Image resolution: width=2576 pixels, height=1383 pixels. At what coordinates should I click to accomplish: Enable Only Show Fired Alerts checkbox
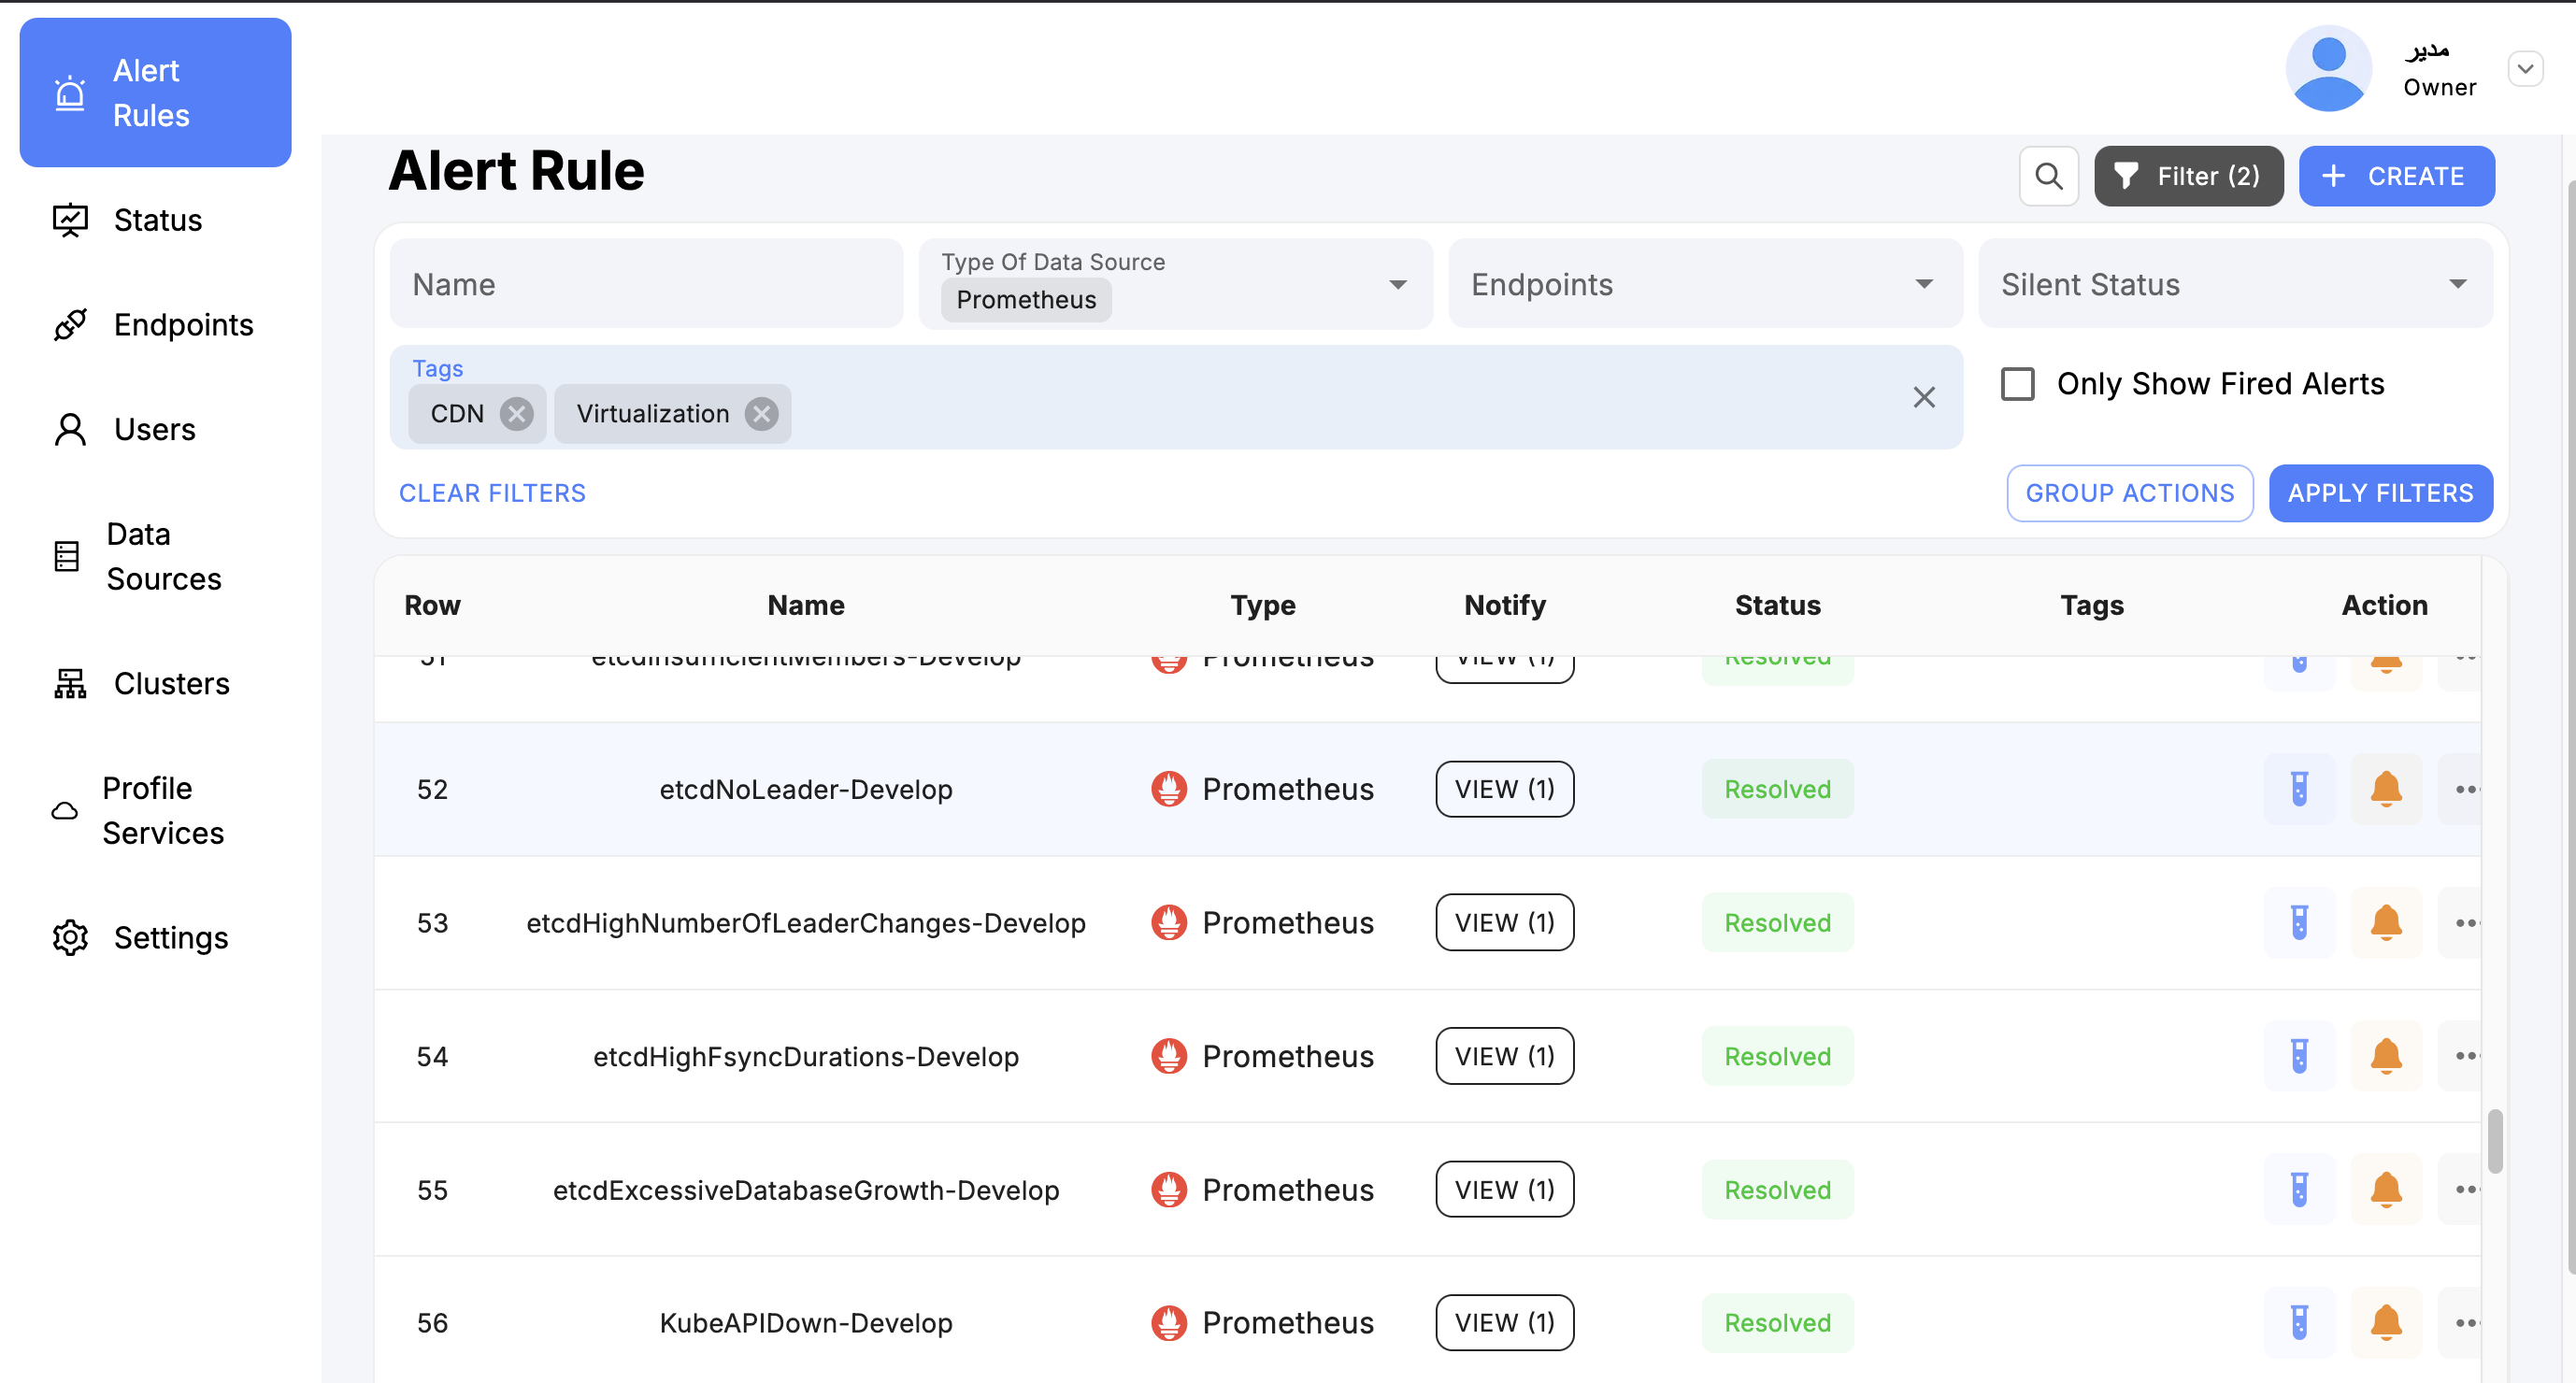click(x=2017, y=384)
